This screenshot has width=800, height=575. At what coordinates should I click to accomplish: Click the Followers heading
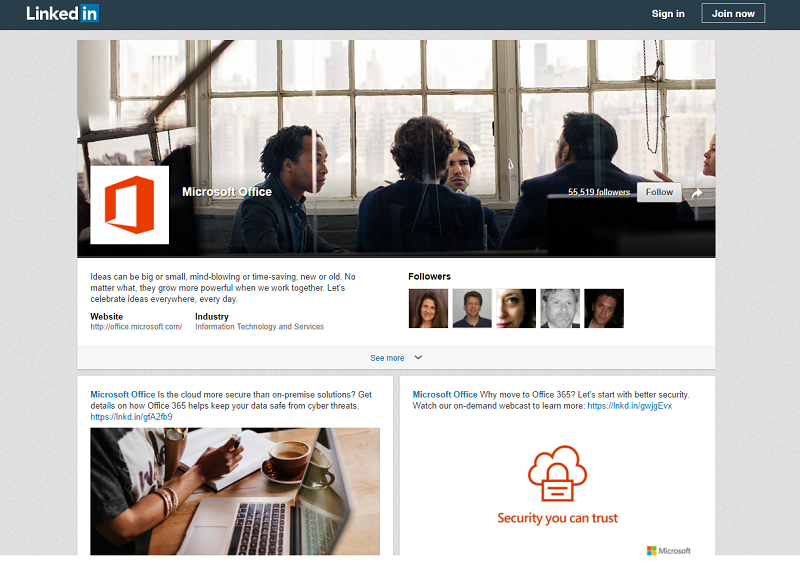pos(429,277)
